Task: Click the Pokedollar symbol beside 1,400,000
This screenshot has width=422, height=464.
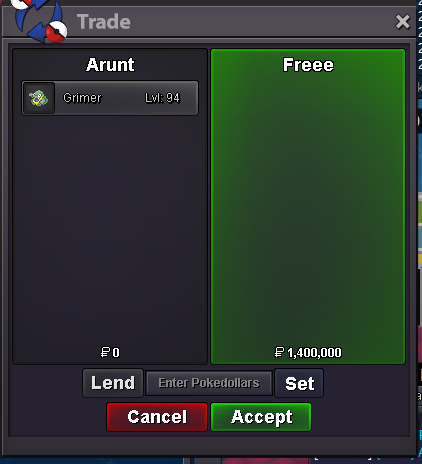Action: click(x=279, y=352)
